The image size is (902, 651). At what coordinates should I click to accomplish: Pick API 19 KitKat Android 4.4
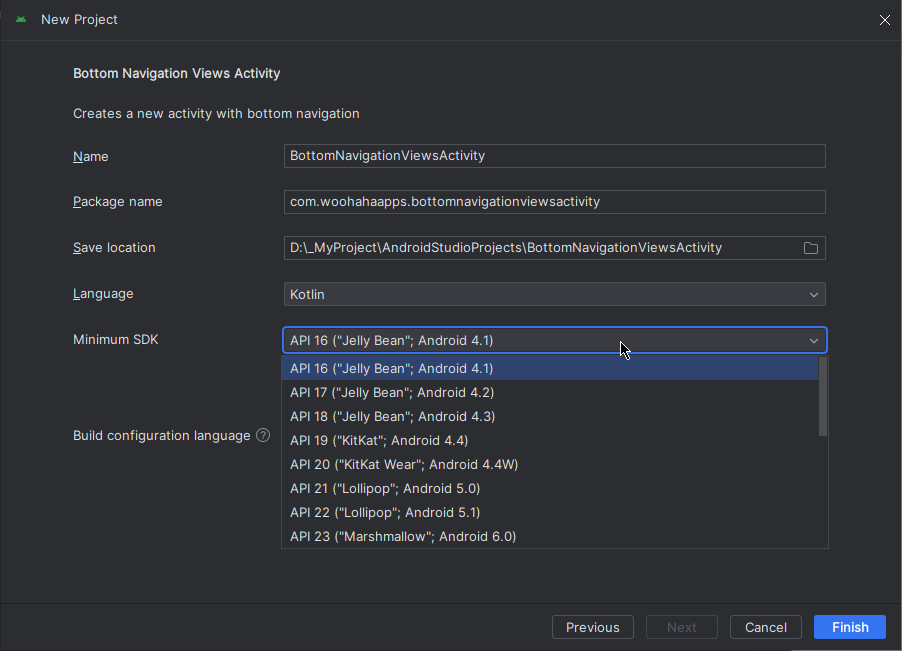click(x=550, y=441)
